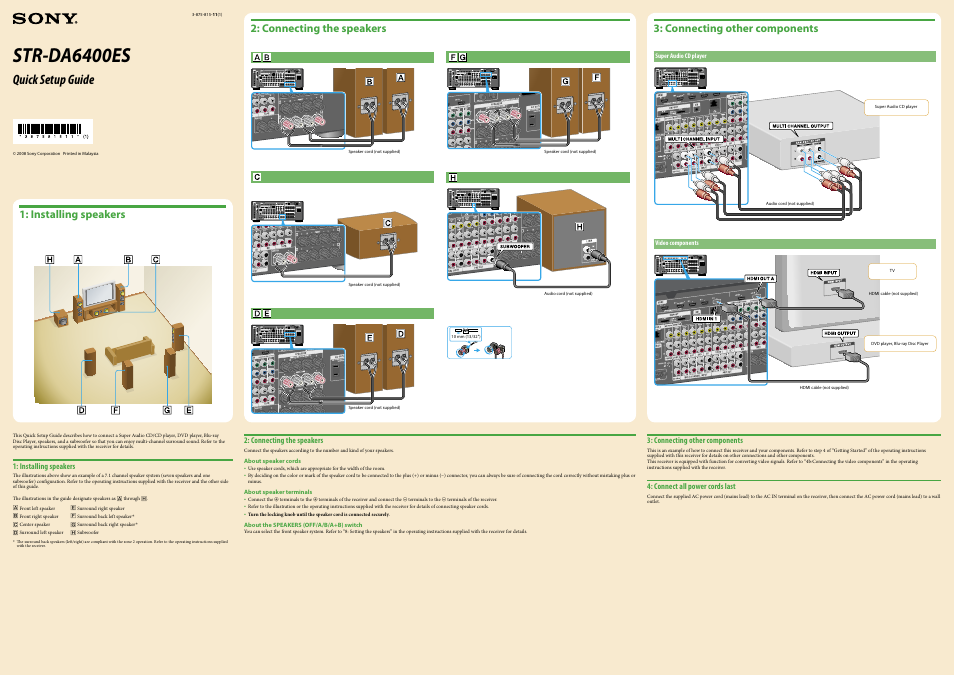Click the E callout label of the room illustration
Viewport: 954px width, 675px height.
click(189, 410)
